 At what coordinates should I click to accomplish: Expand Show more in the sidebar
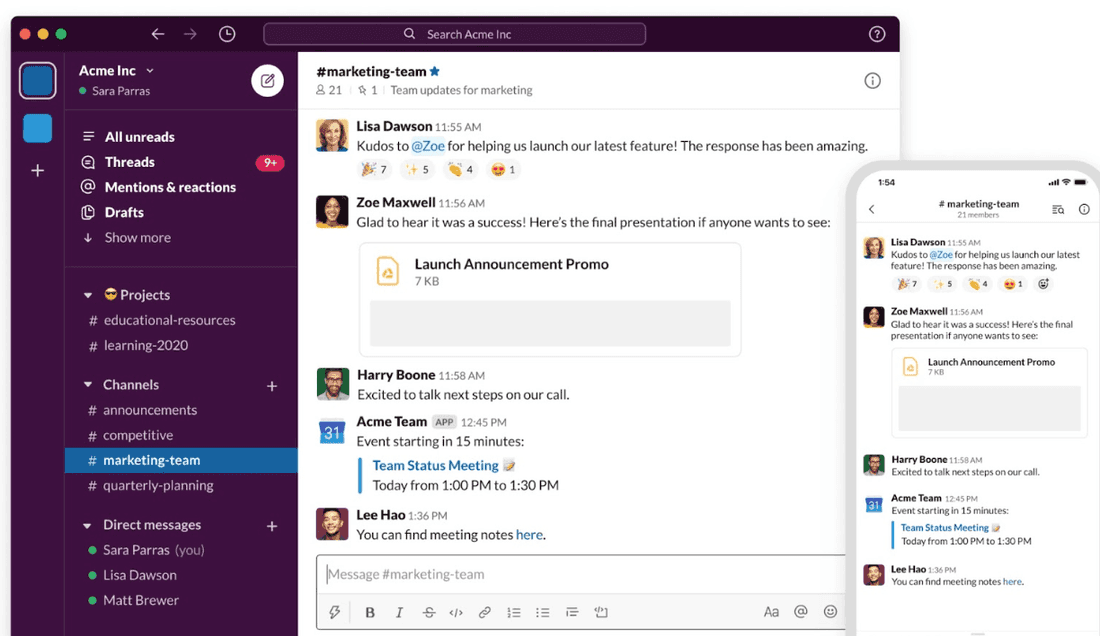click(137, 238)
